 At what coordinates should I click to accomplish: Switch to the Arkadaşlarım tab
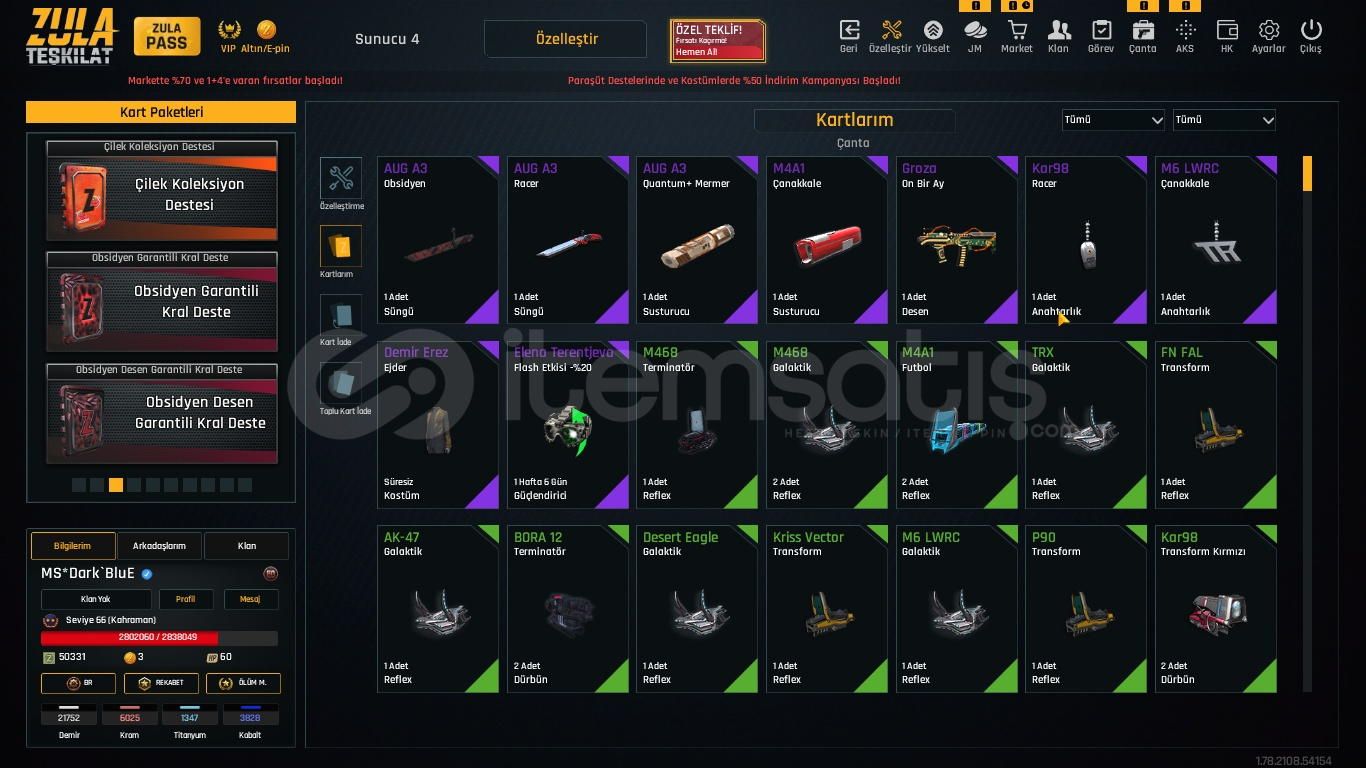(x=160, y=546)
